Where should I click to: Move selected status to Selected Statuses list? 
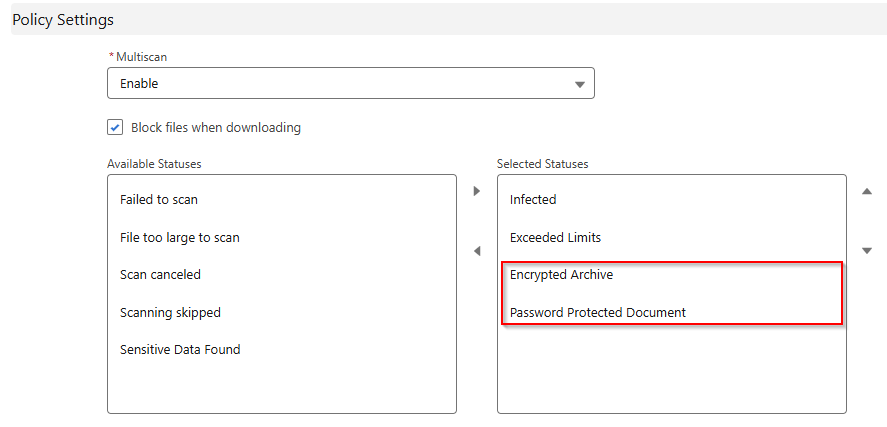tap(477, 191)
